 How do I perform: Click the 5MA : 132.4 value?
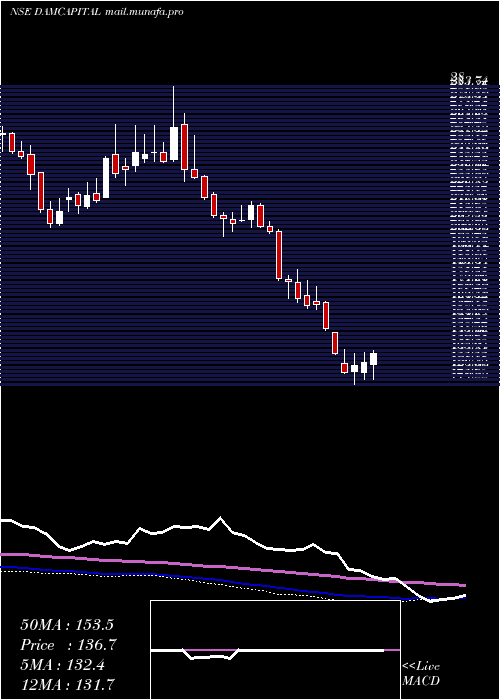click(x=62, y=665)
